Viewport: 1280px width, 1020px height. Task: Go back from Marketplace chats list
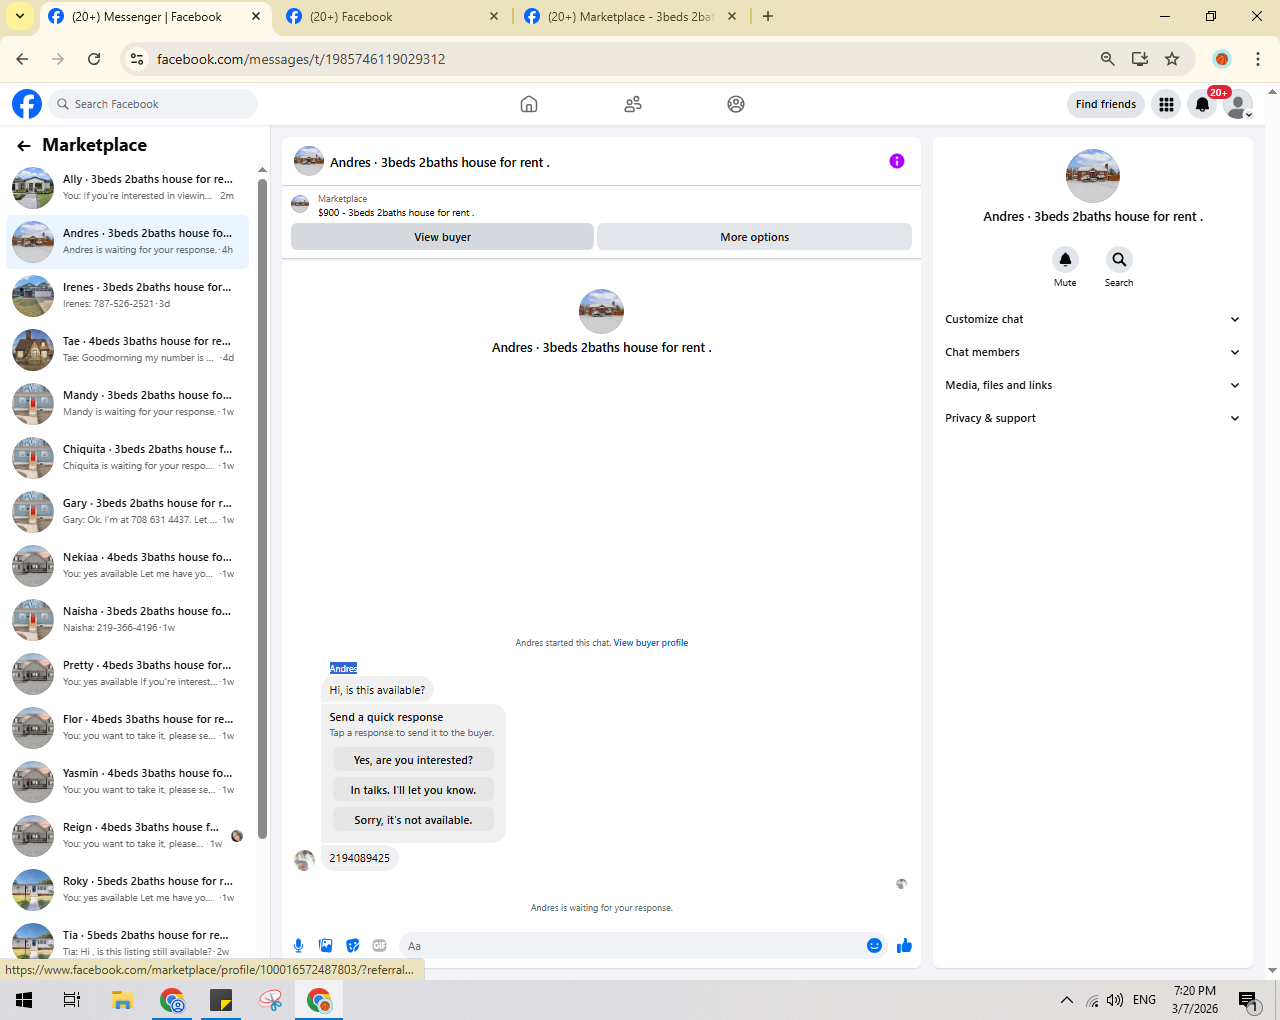[x=24, y=146]
